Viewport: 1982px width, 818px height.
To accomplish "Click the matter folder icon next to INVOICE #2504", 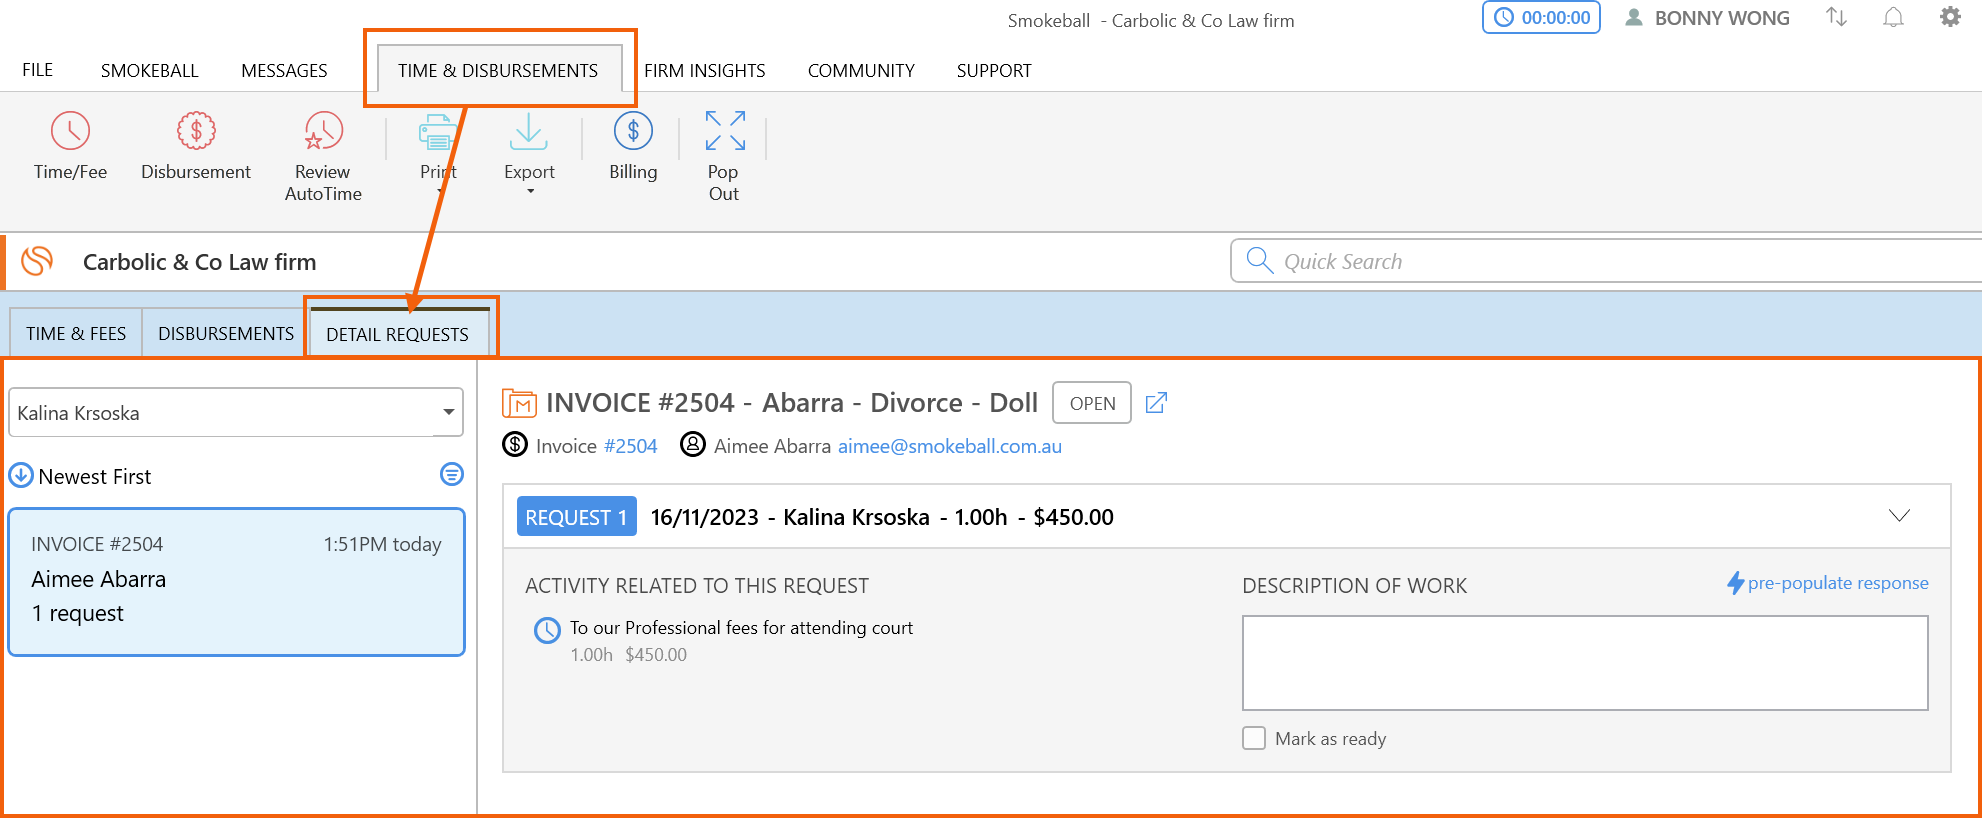I will (x=519, y=403).
